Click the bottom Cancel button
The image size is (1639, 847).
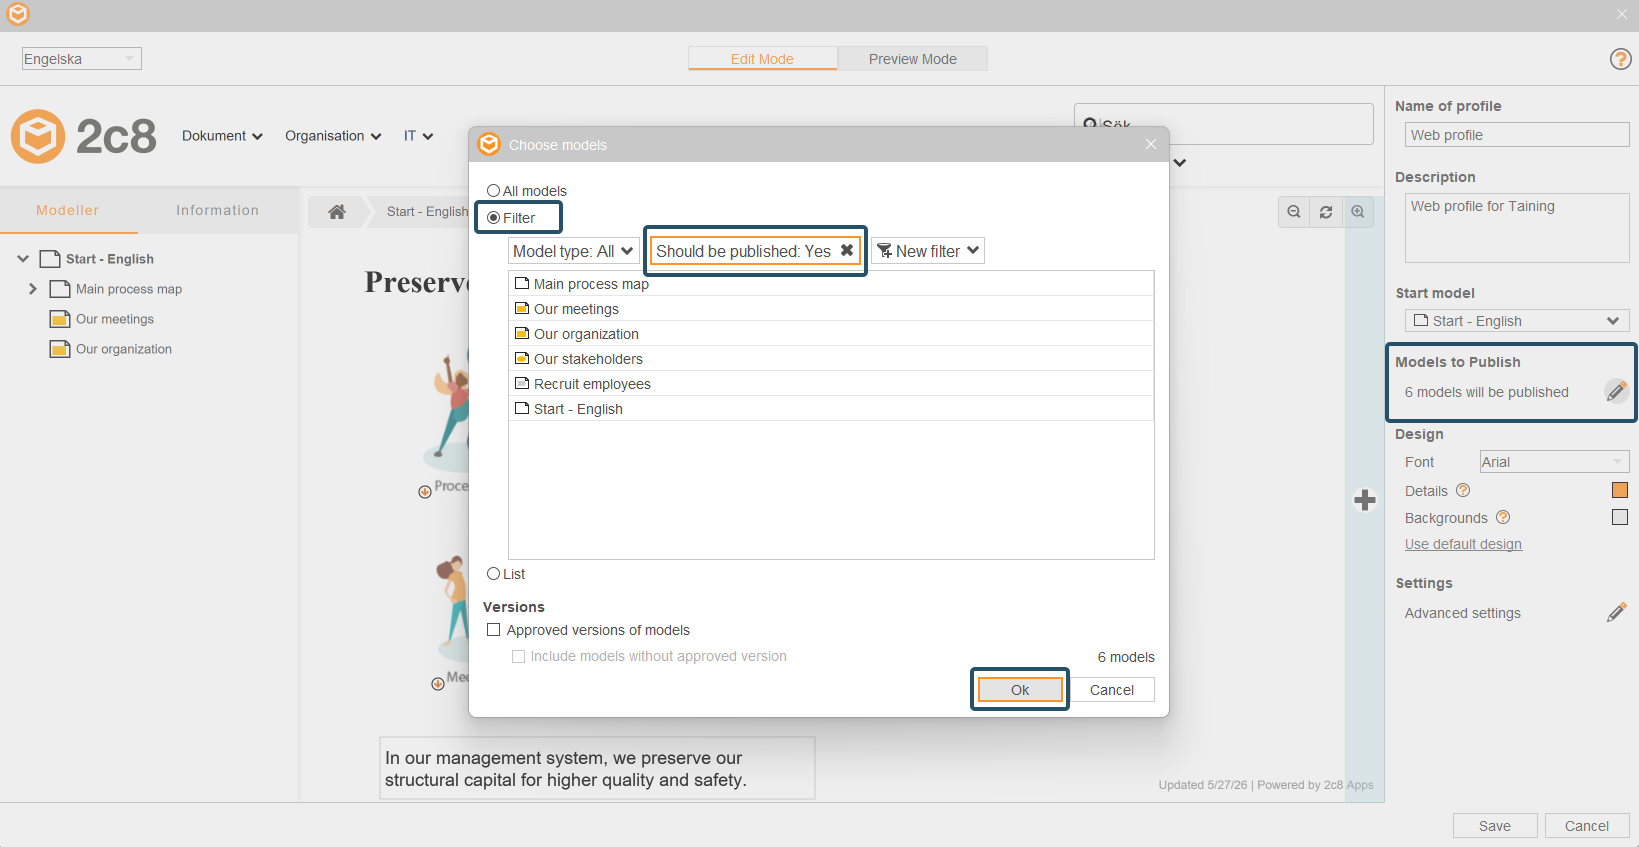coord(1587,826)
